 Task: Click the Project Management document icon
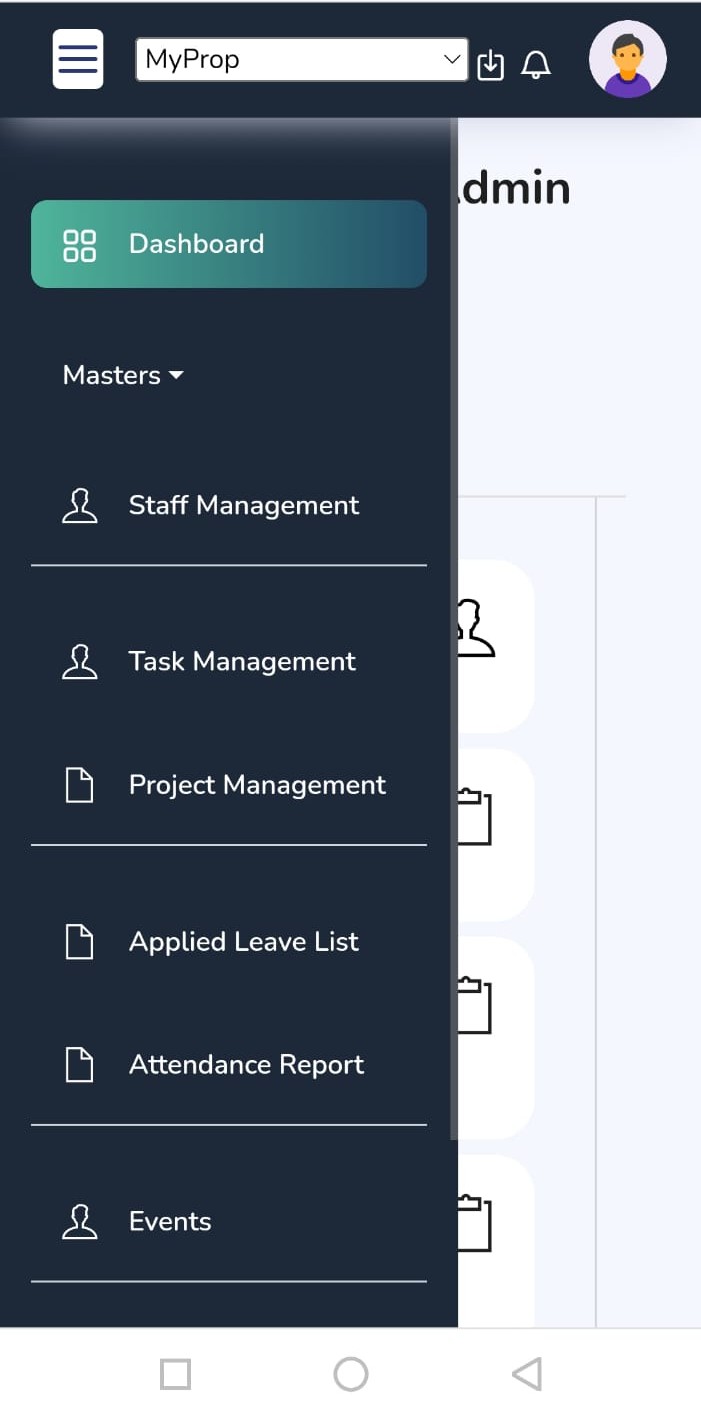80,785
